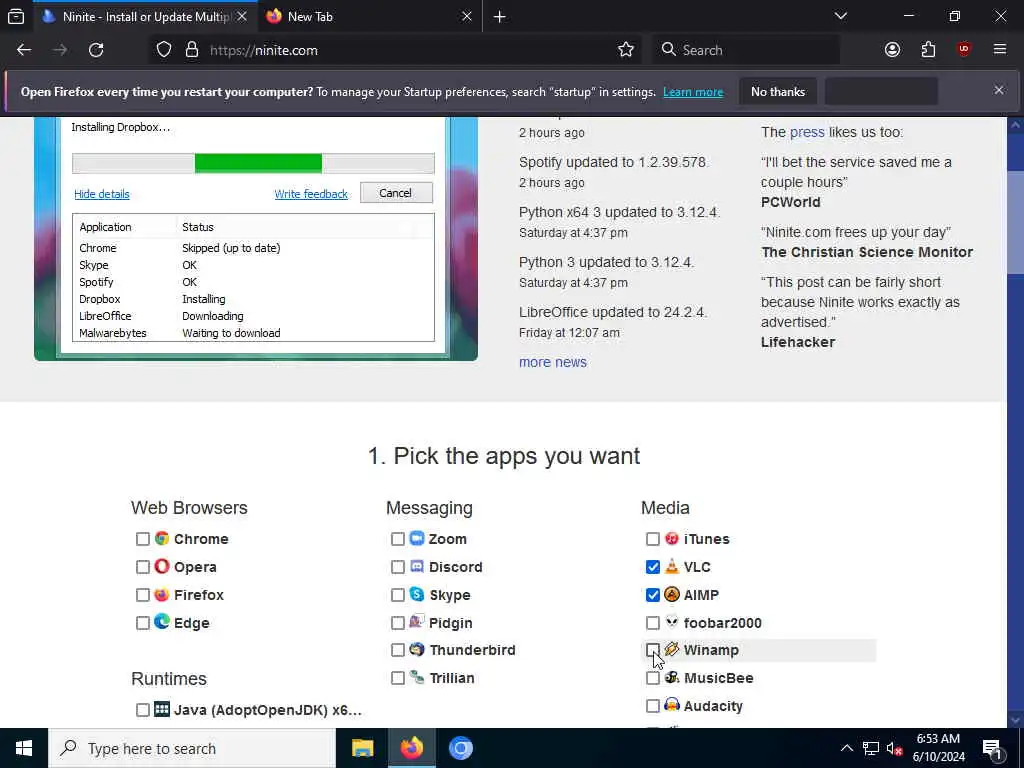Click the Trillian app icon
1024x768 pixels.
coord(417,677)
